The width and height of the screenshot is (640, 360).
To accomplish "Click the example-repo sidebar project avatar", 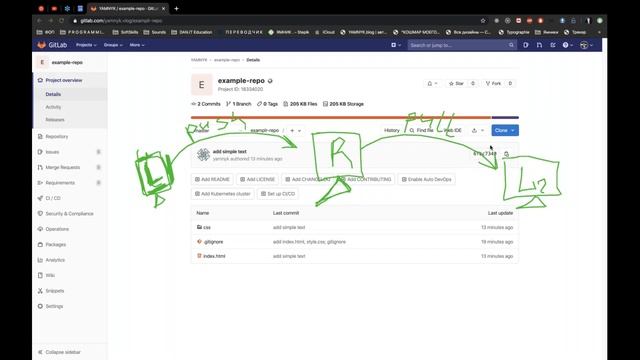I will 42,62.
